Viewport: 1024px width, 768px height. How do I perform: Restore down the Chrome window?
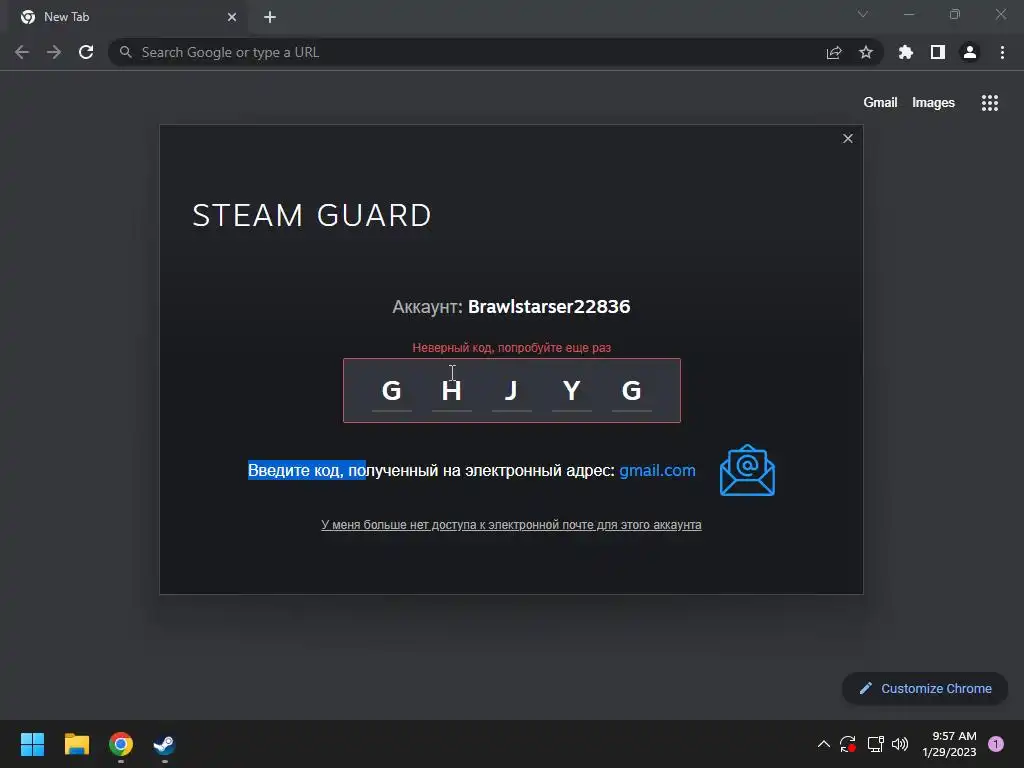pyautogui.click(x=955, y=14)
